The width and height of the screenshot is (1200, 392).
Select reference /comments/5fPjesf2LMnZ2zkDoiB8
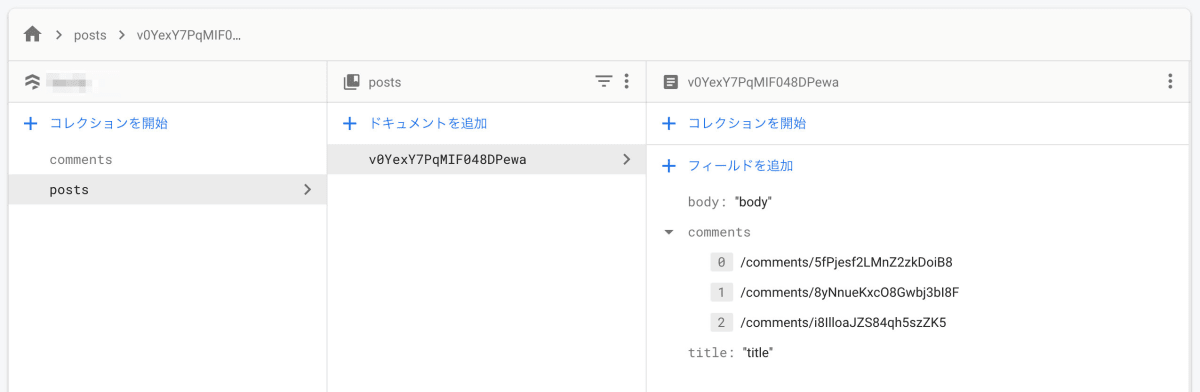pos(846,263)
